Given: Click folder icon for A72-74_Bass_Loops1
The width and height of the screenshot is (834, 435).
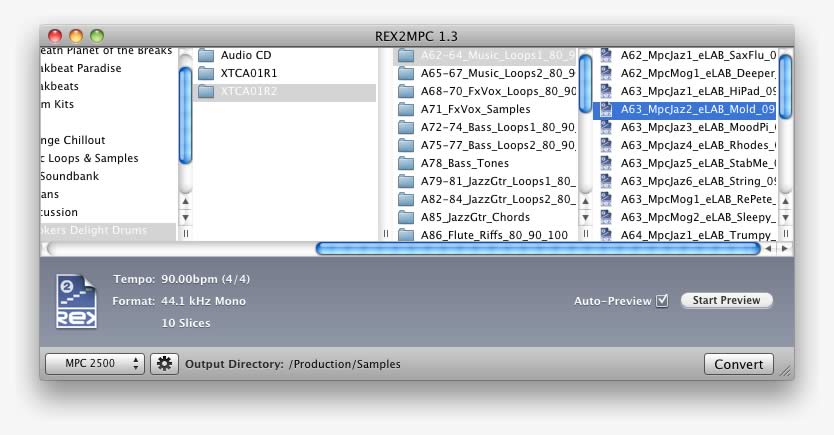Looking at the screenshot, I should [406, 128].
